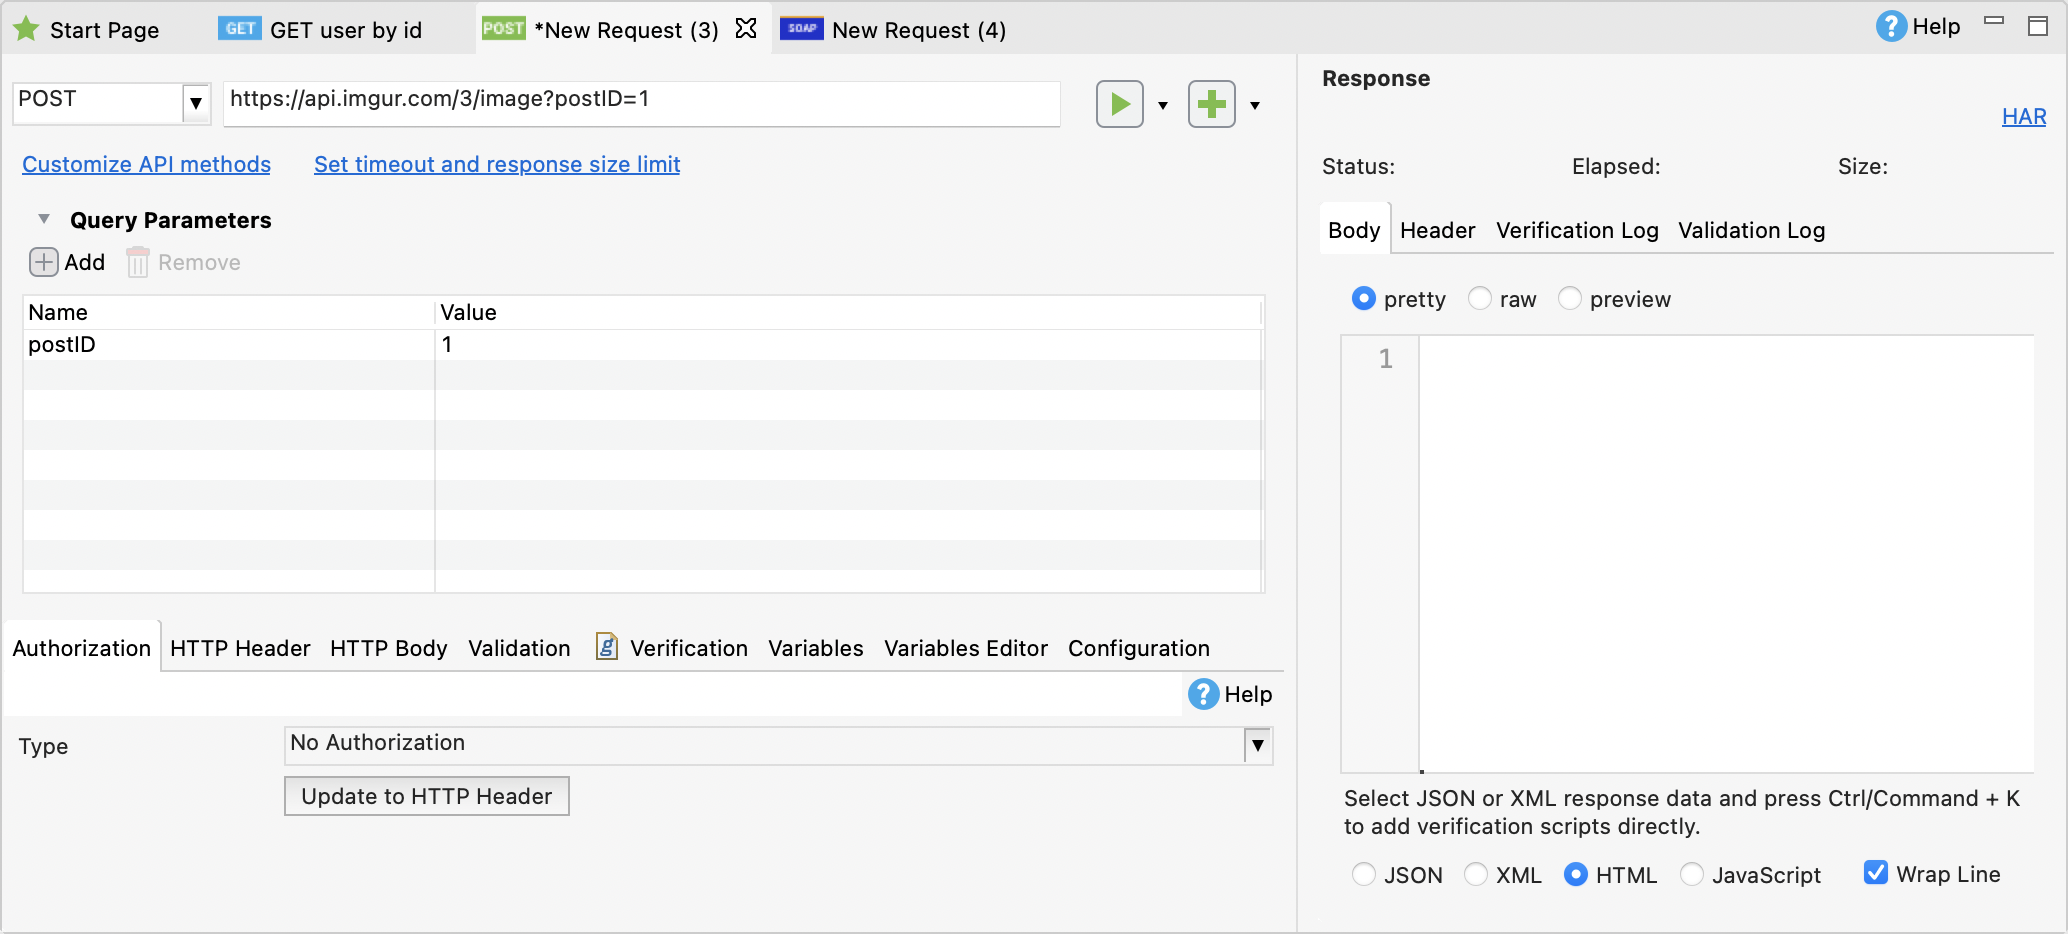2068x934 pixels.
Task: Open the SOAP New Request (4) tab
Action: pos(893,30)
